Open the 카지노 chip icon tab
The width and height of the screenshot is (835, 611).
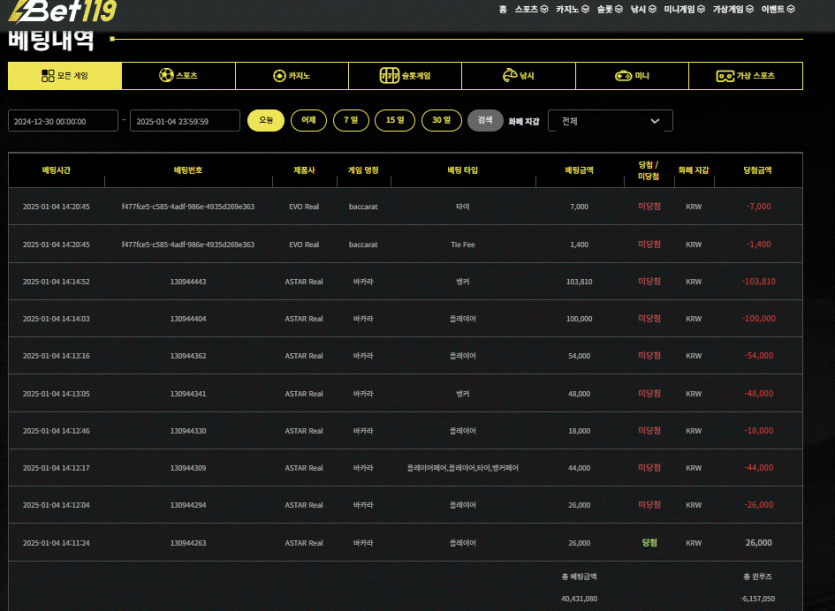click(292, 76)
